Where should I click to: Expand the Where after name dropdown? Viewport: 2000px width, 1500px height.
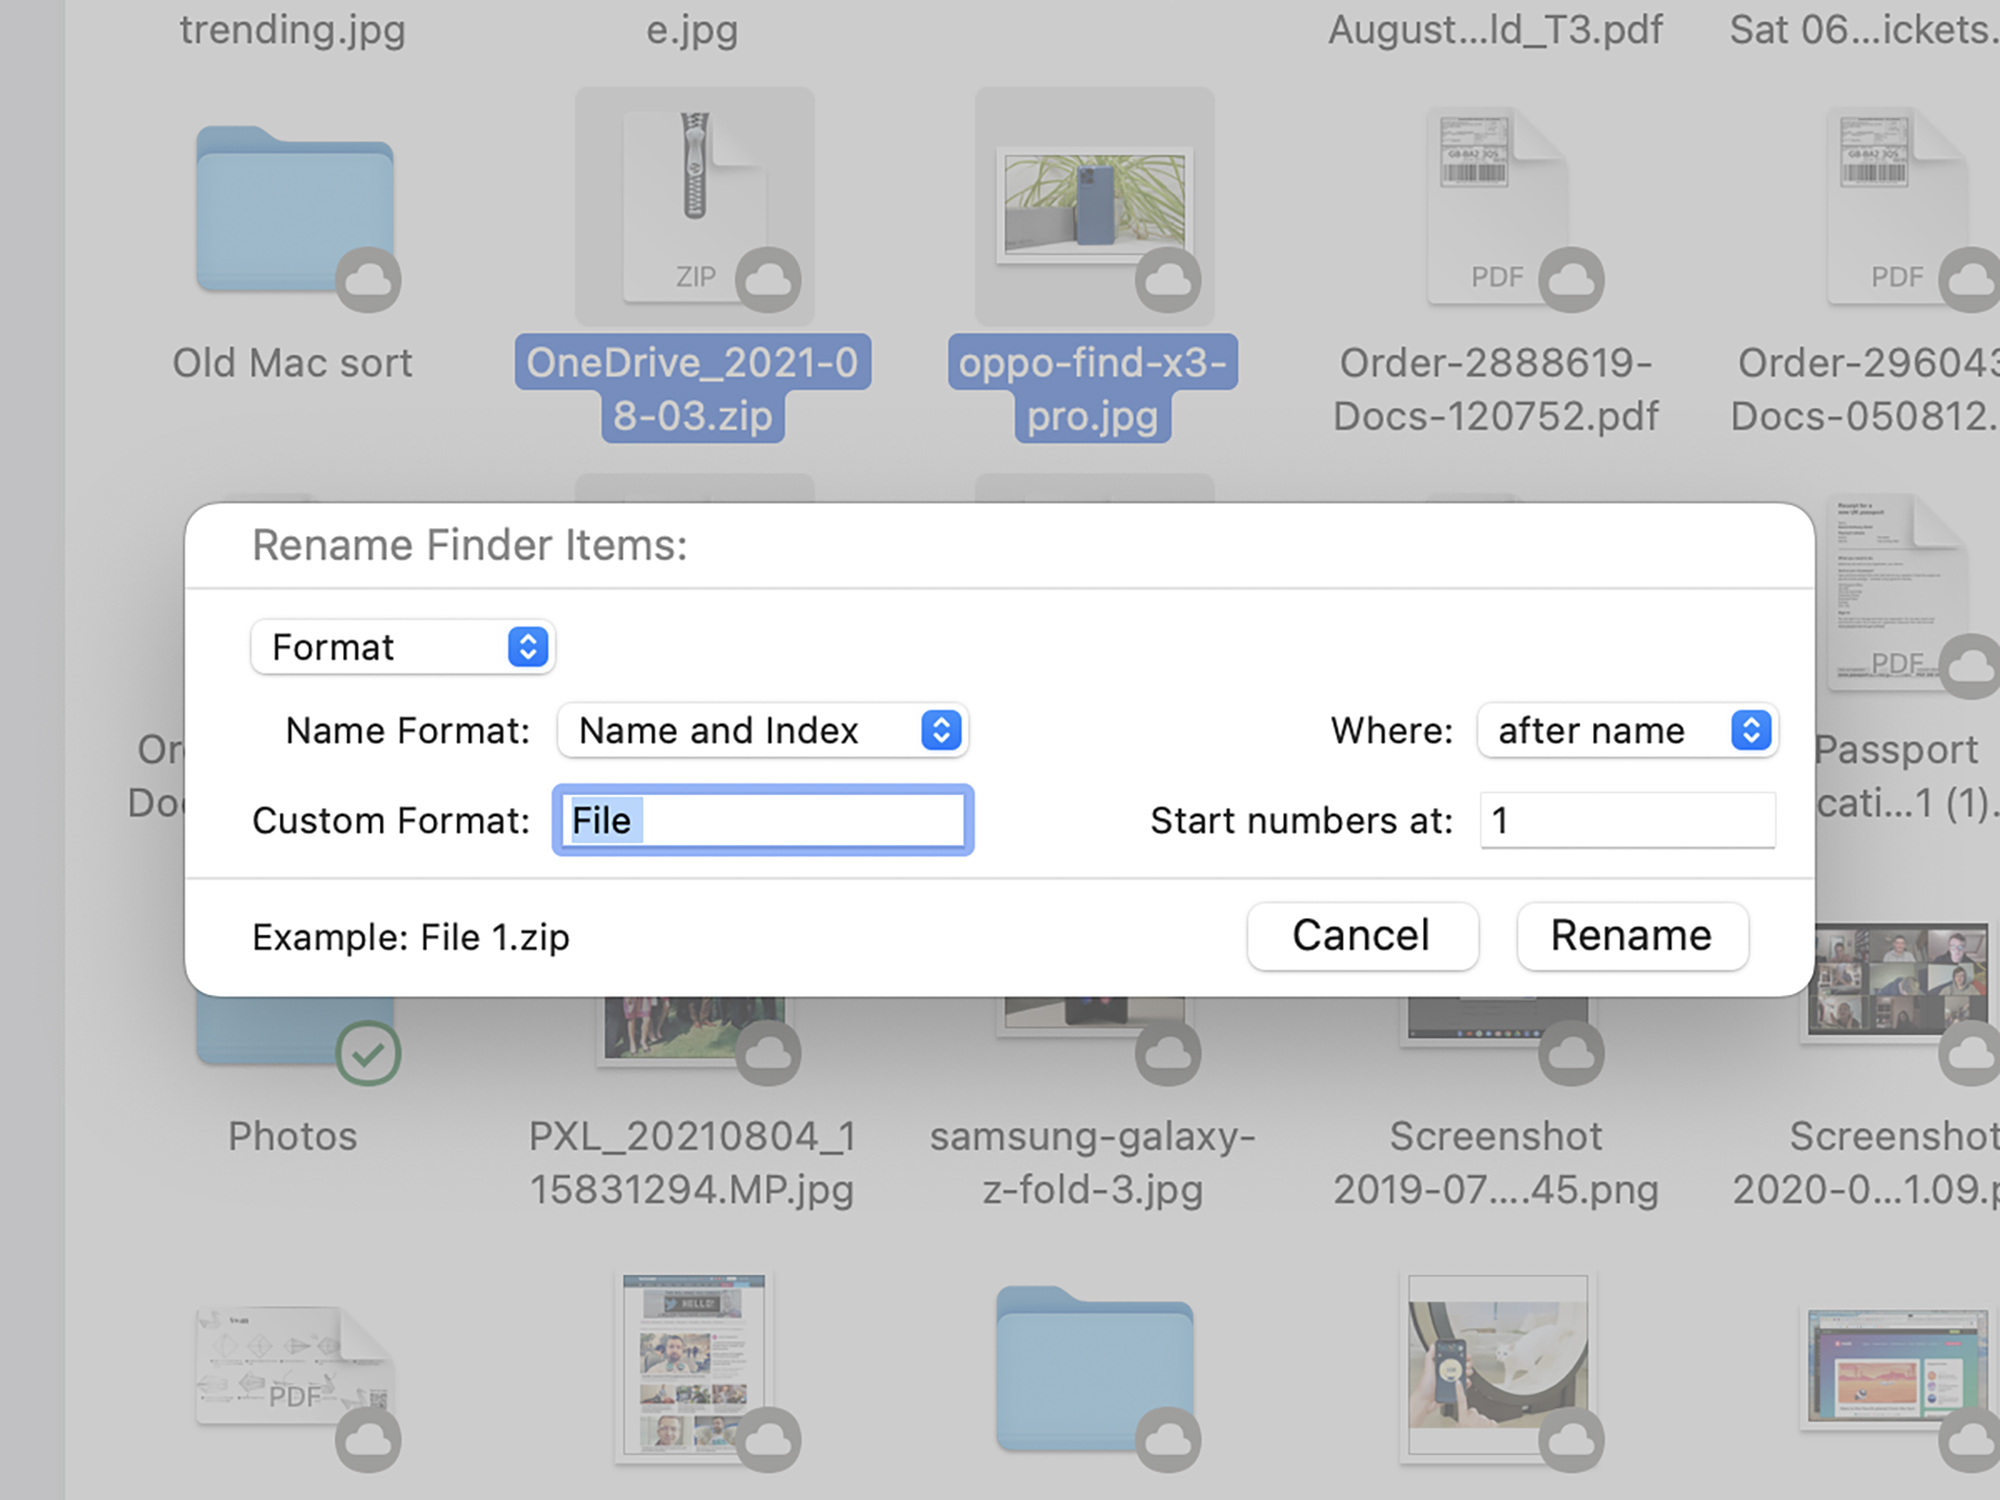(x=1626, y=731)
